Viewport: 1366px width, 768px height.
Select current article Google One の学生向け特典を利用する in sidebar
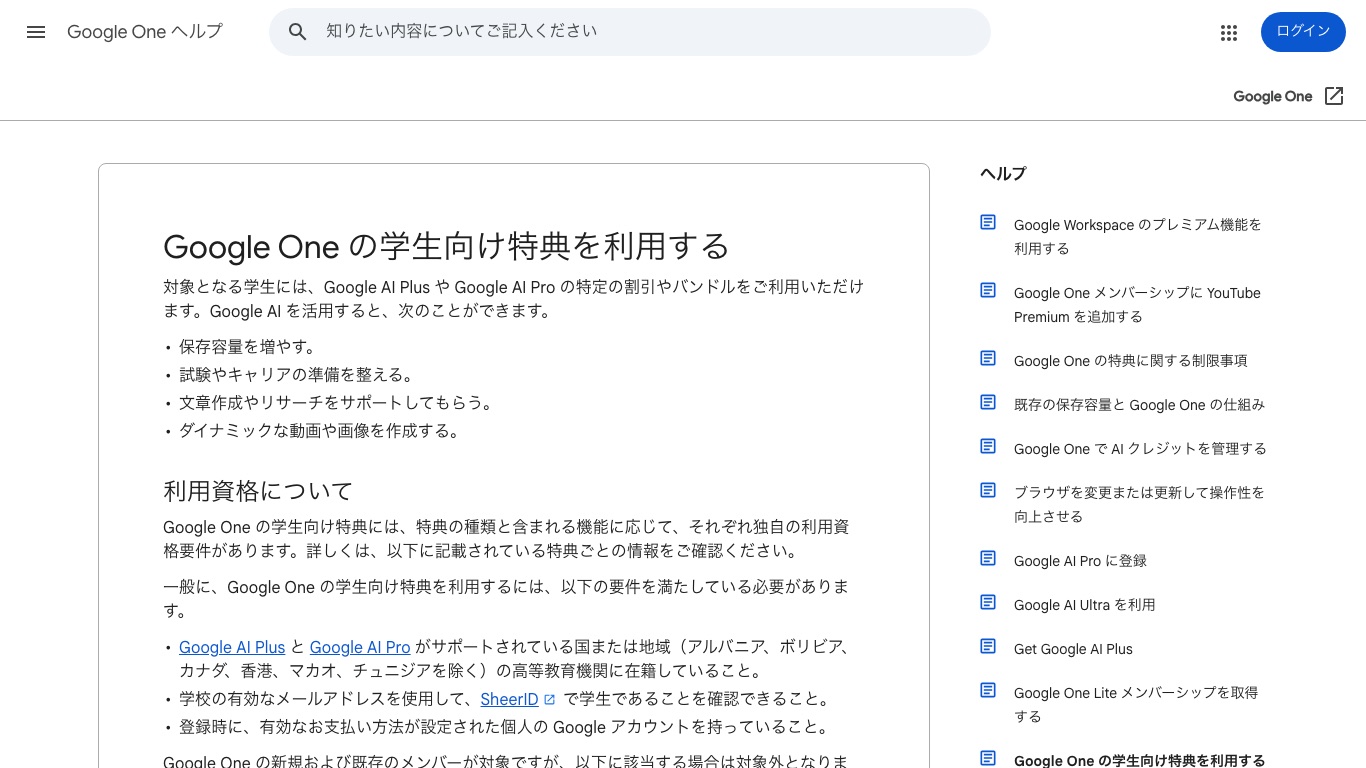pyautogui.click(x=1139, y=759)
